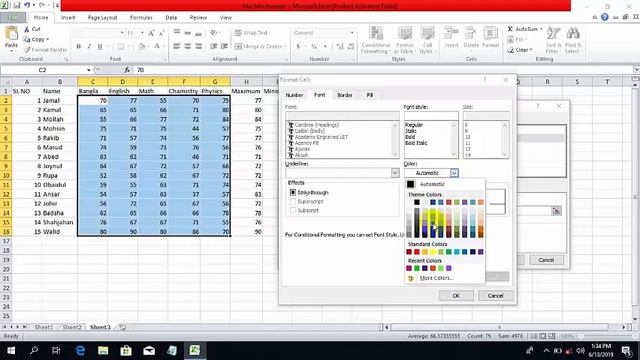Viewport: 640px width, 360px height.
Task: Click the Find & Select icon
Action: point(573,34)
